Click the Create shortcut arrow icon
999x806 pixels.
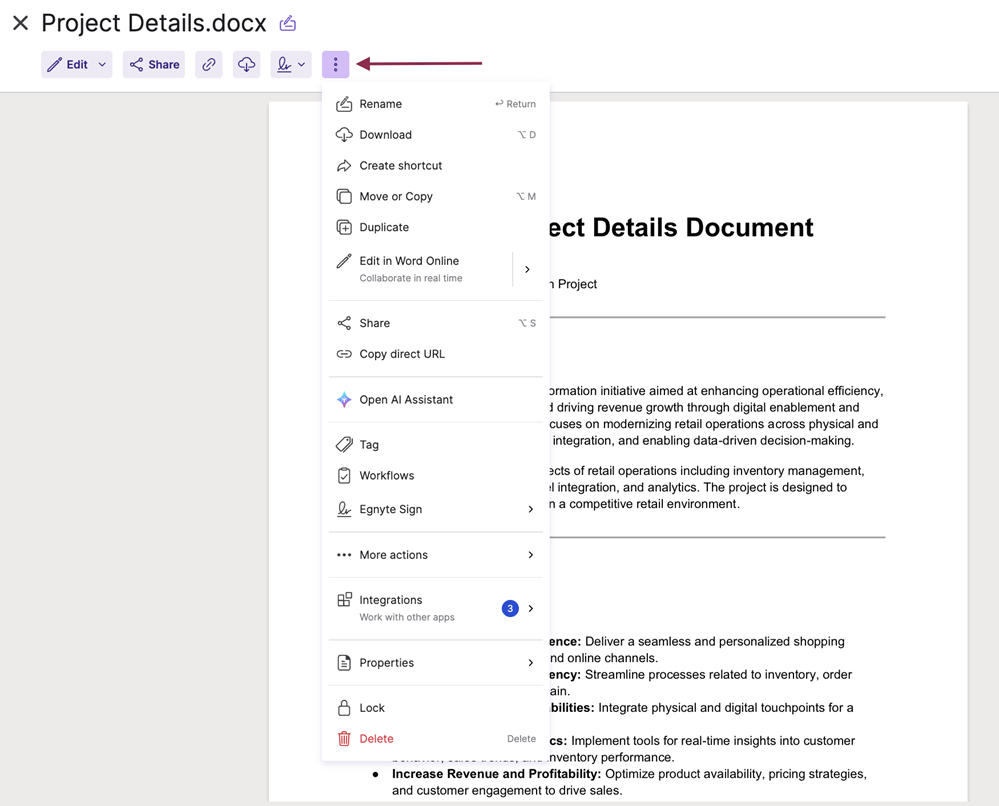click(344, 166)
